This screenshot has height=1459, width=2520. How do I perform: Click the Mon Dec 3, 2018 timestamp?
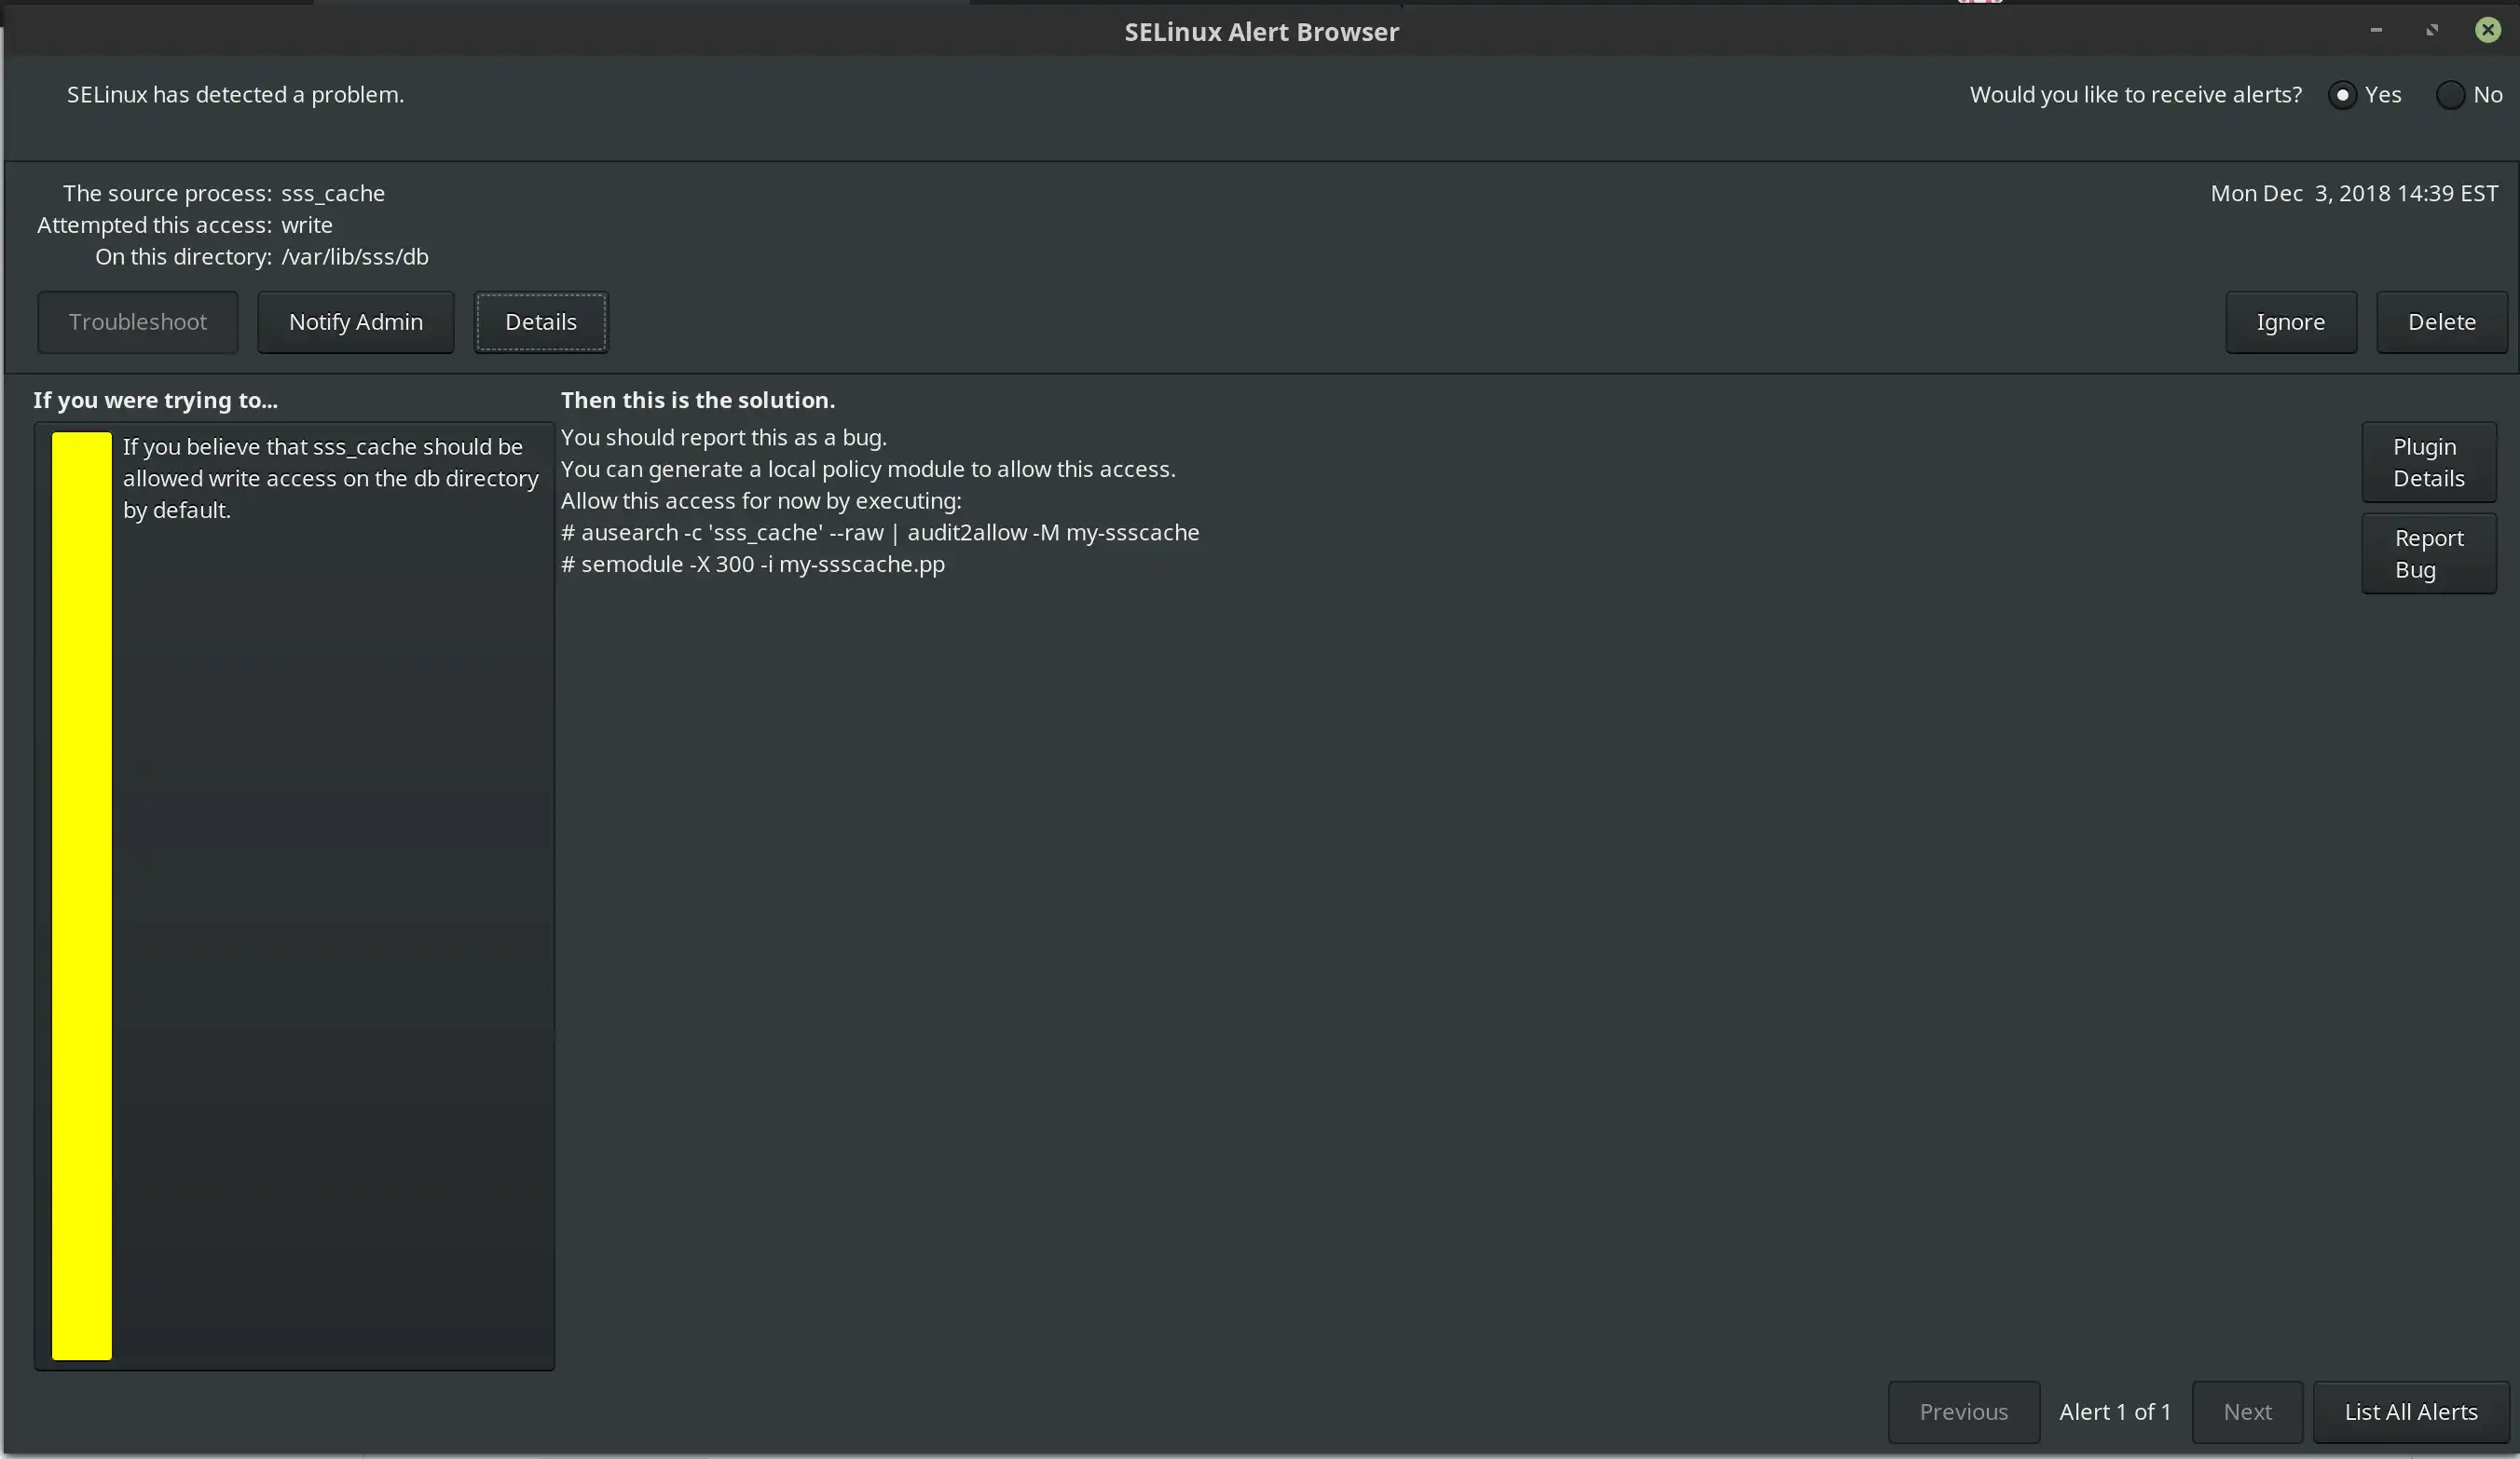(2354, 193)
